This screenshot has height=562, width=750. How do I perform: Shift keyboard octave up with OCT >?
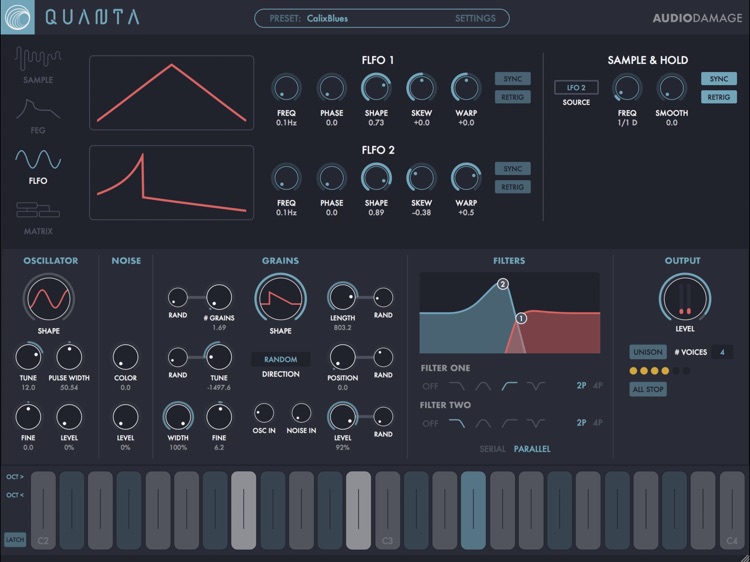click(x=15, y=477)
